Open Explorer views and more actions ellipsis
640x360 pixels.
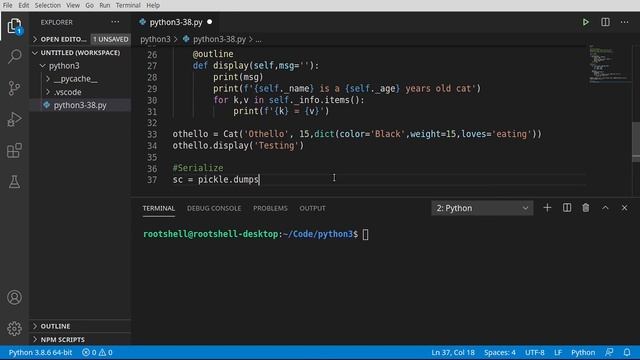[x=115, y=22]
